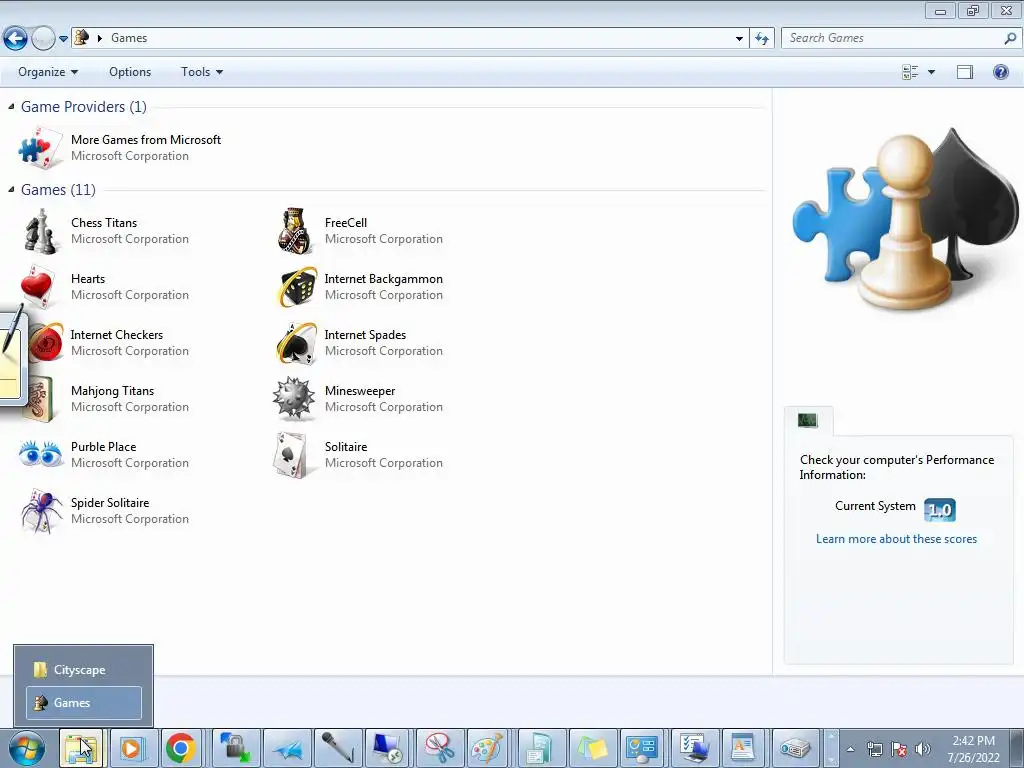Launch Paint from the taskbar
This screenshot has height=768, width=1024.
488,748
